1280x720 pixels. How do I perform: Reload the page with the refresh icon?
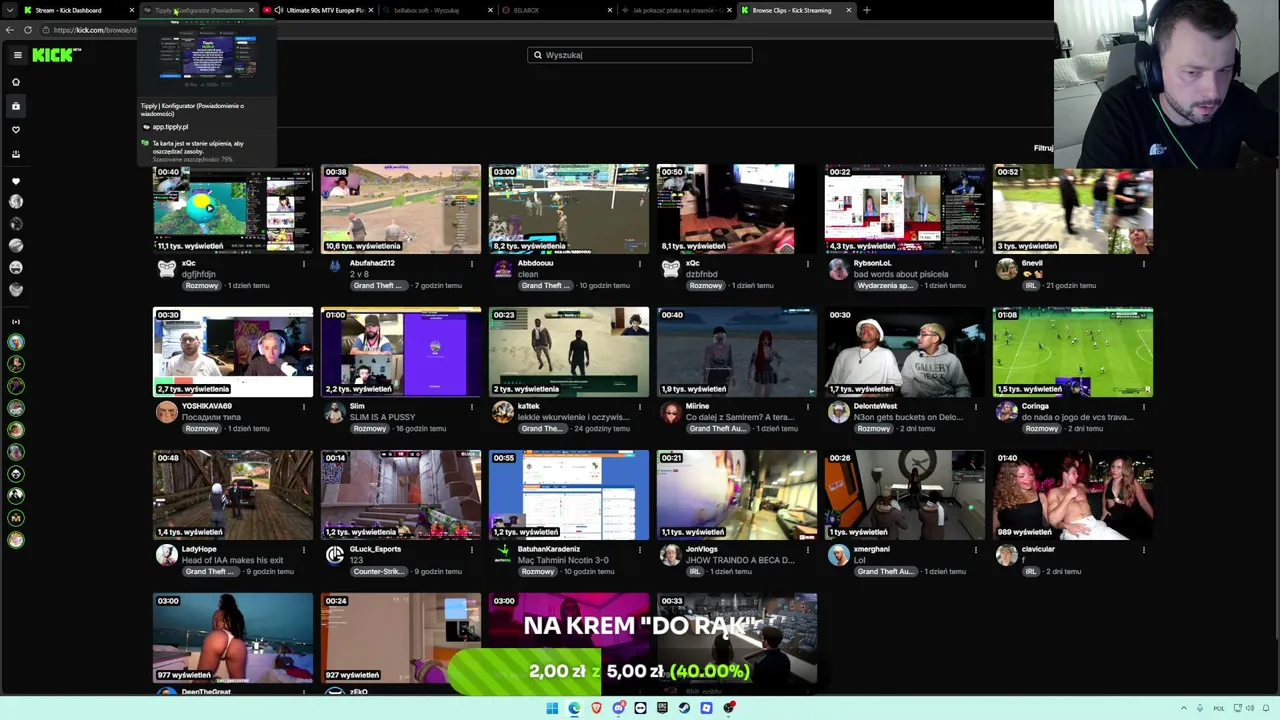coord(28,30)
